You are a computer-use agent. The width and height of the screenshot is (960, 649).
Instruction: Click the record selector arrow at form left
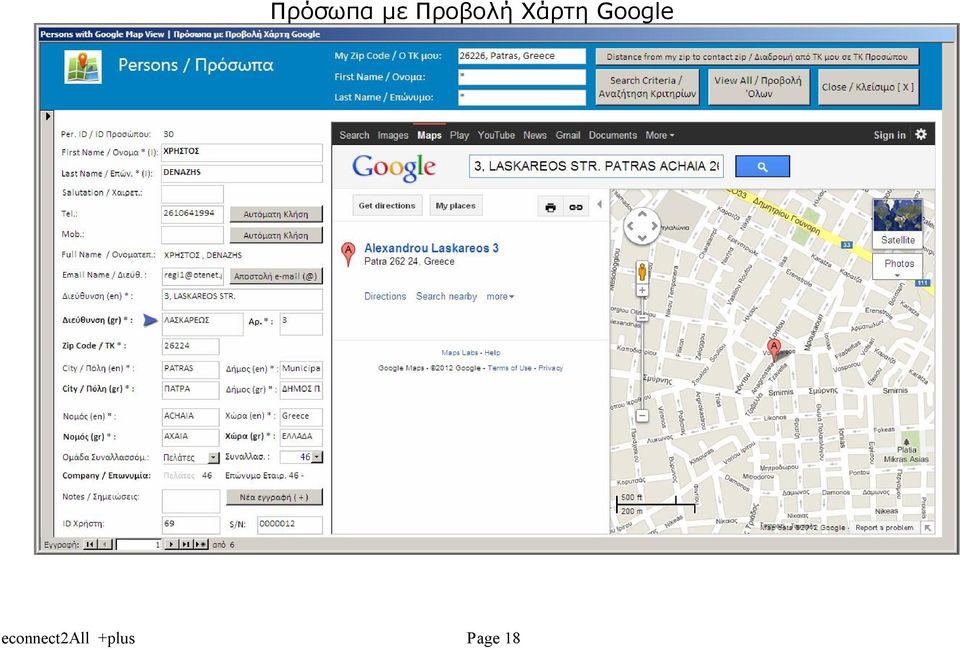(48, 116)
